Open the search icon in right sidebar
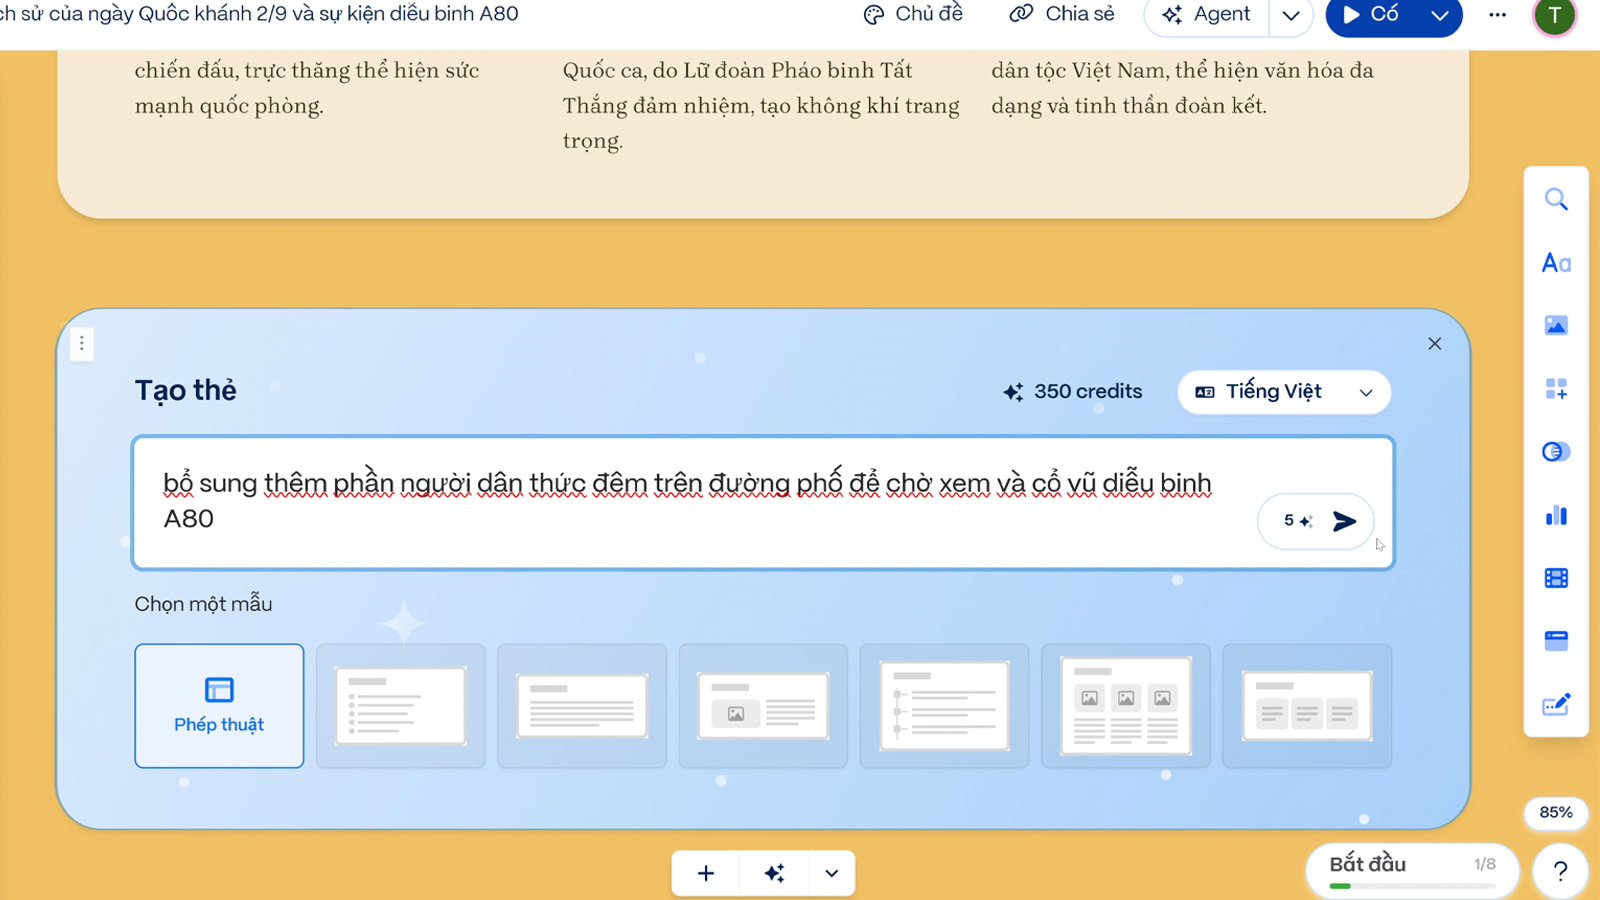This screenshot has height=900, width=1600. [1556, 200]
